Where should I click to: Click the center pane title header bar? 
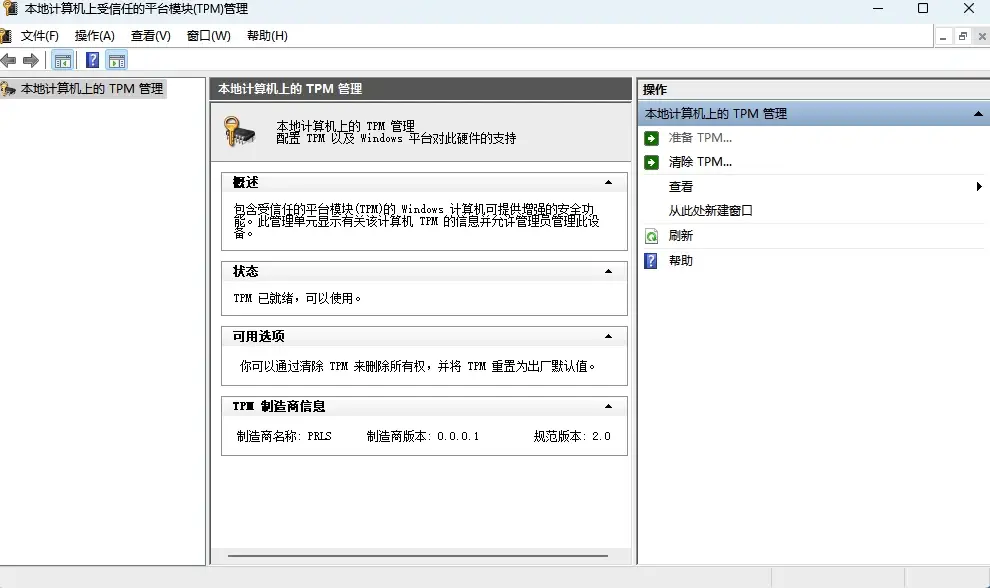(x=420, y=89)
